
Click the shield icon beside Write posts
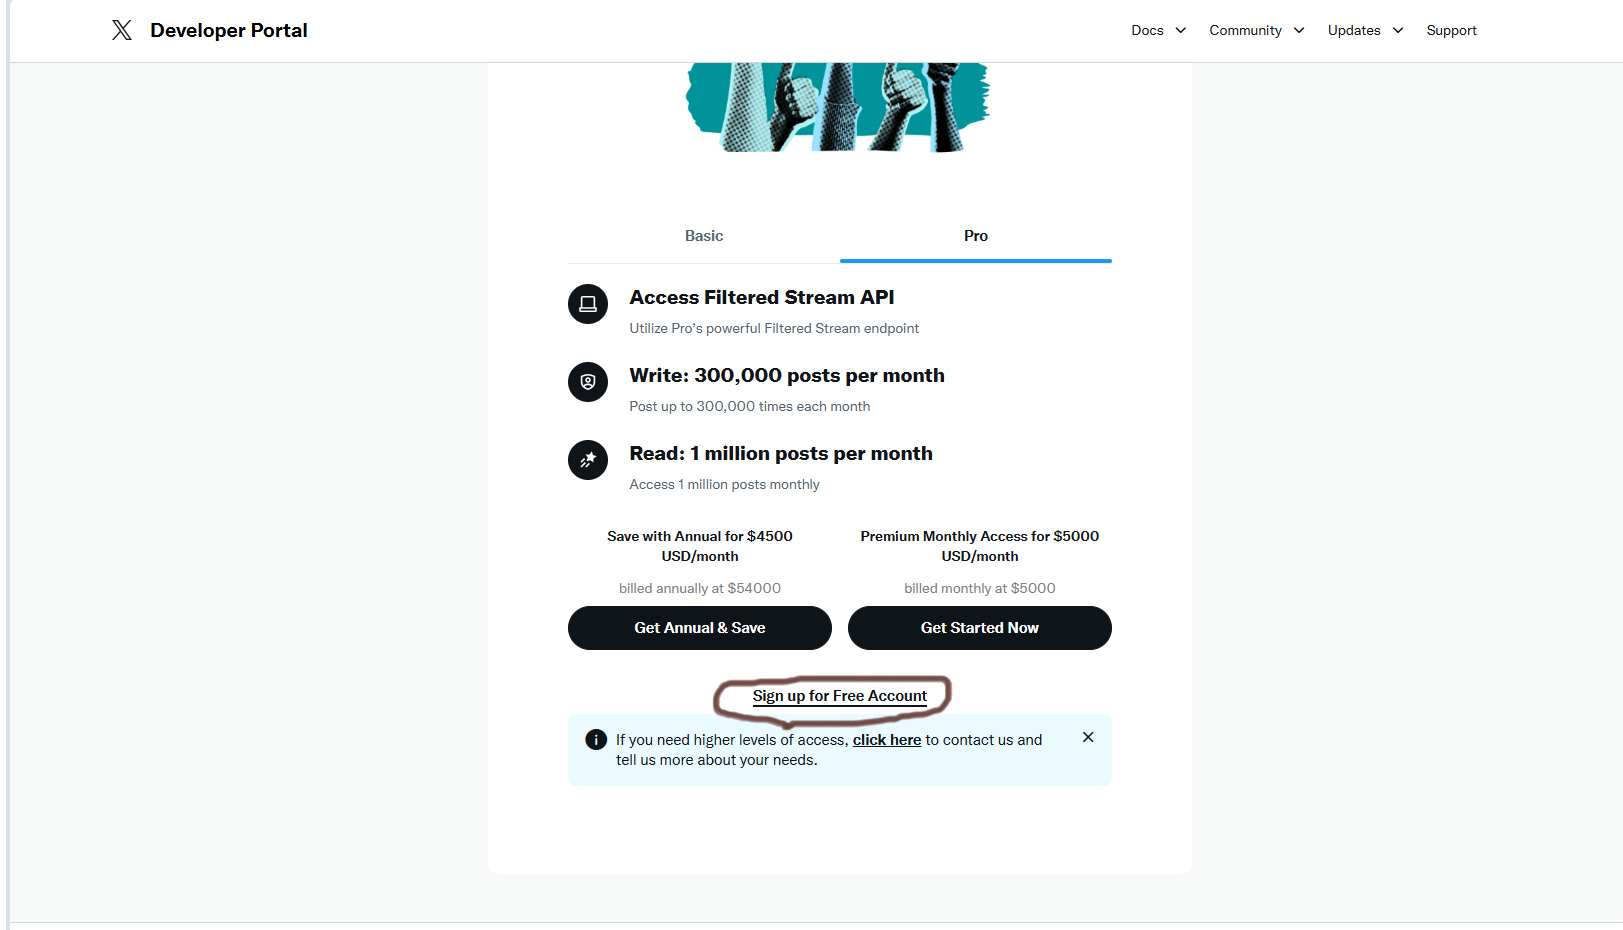coord(588,382)
